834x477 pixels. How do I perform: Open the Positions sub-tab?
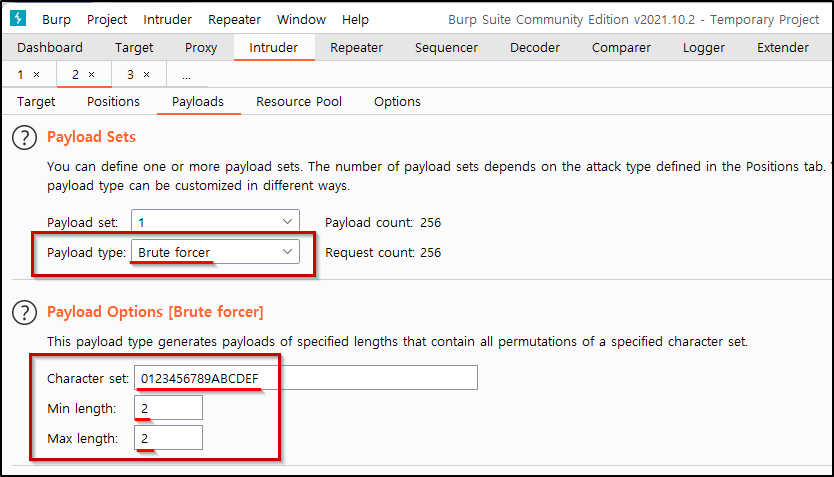tap(113, 102)
